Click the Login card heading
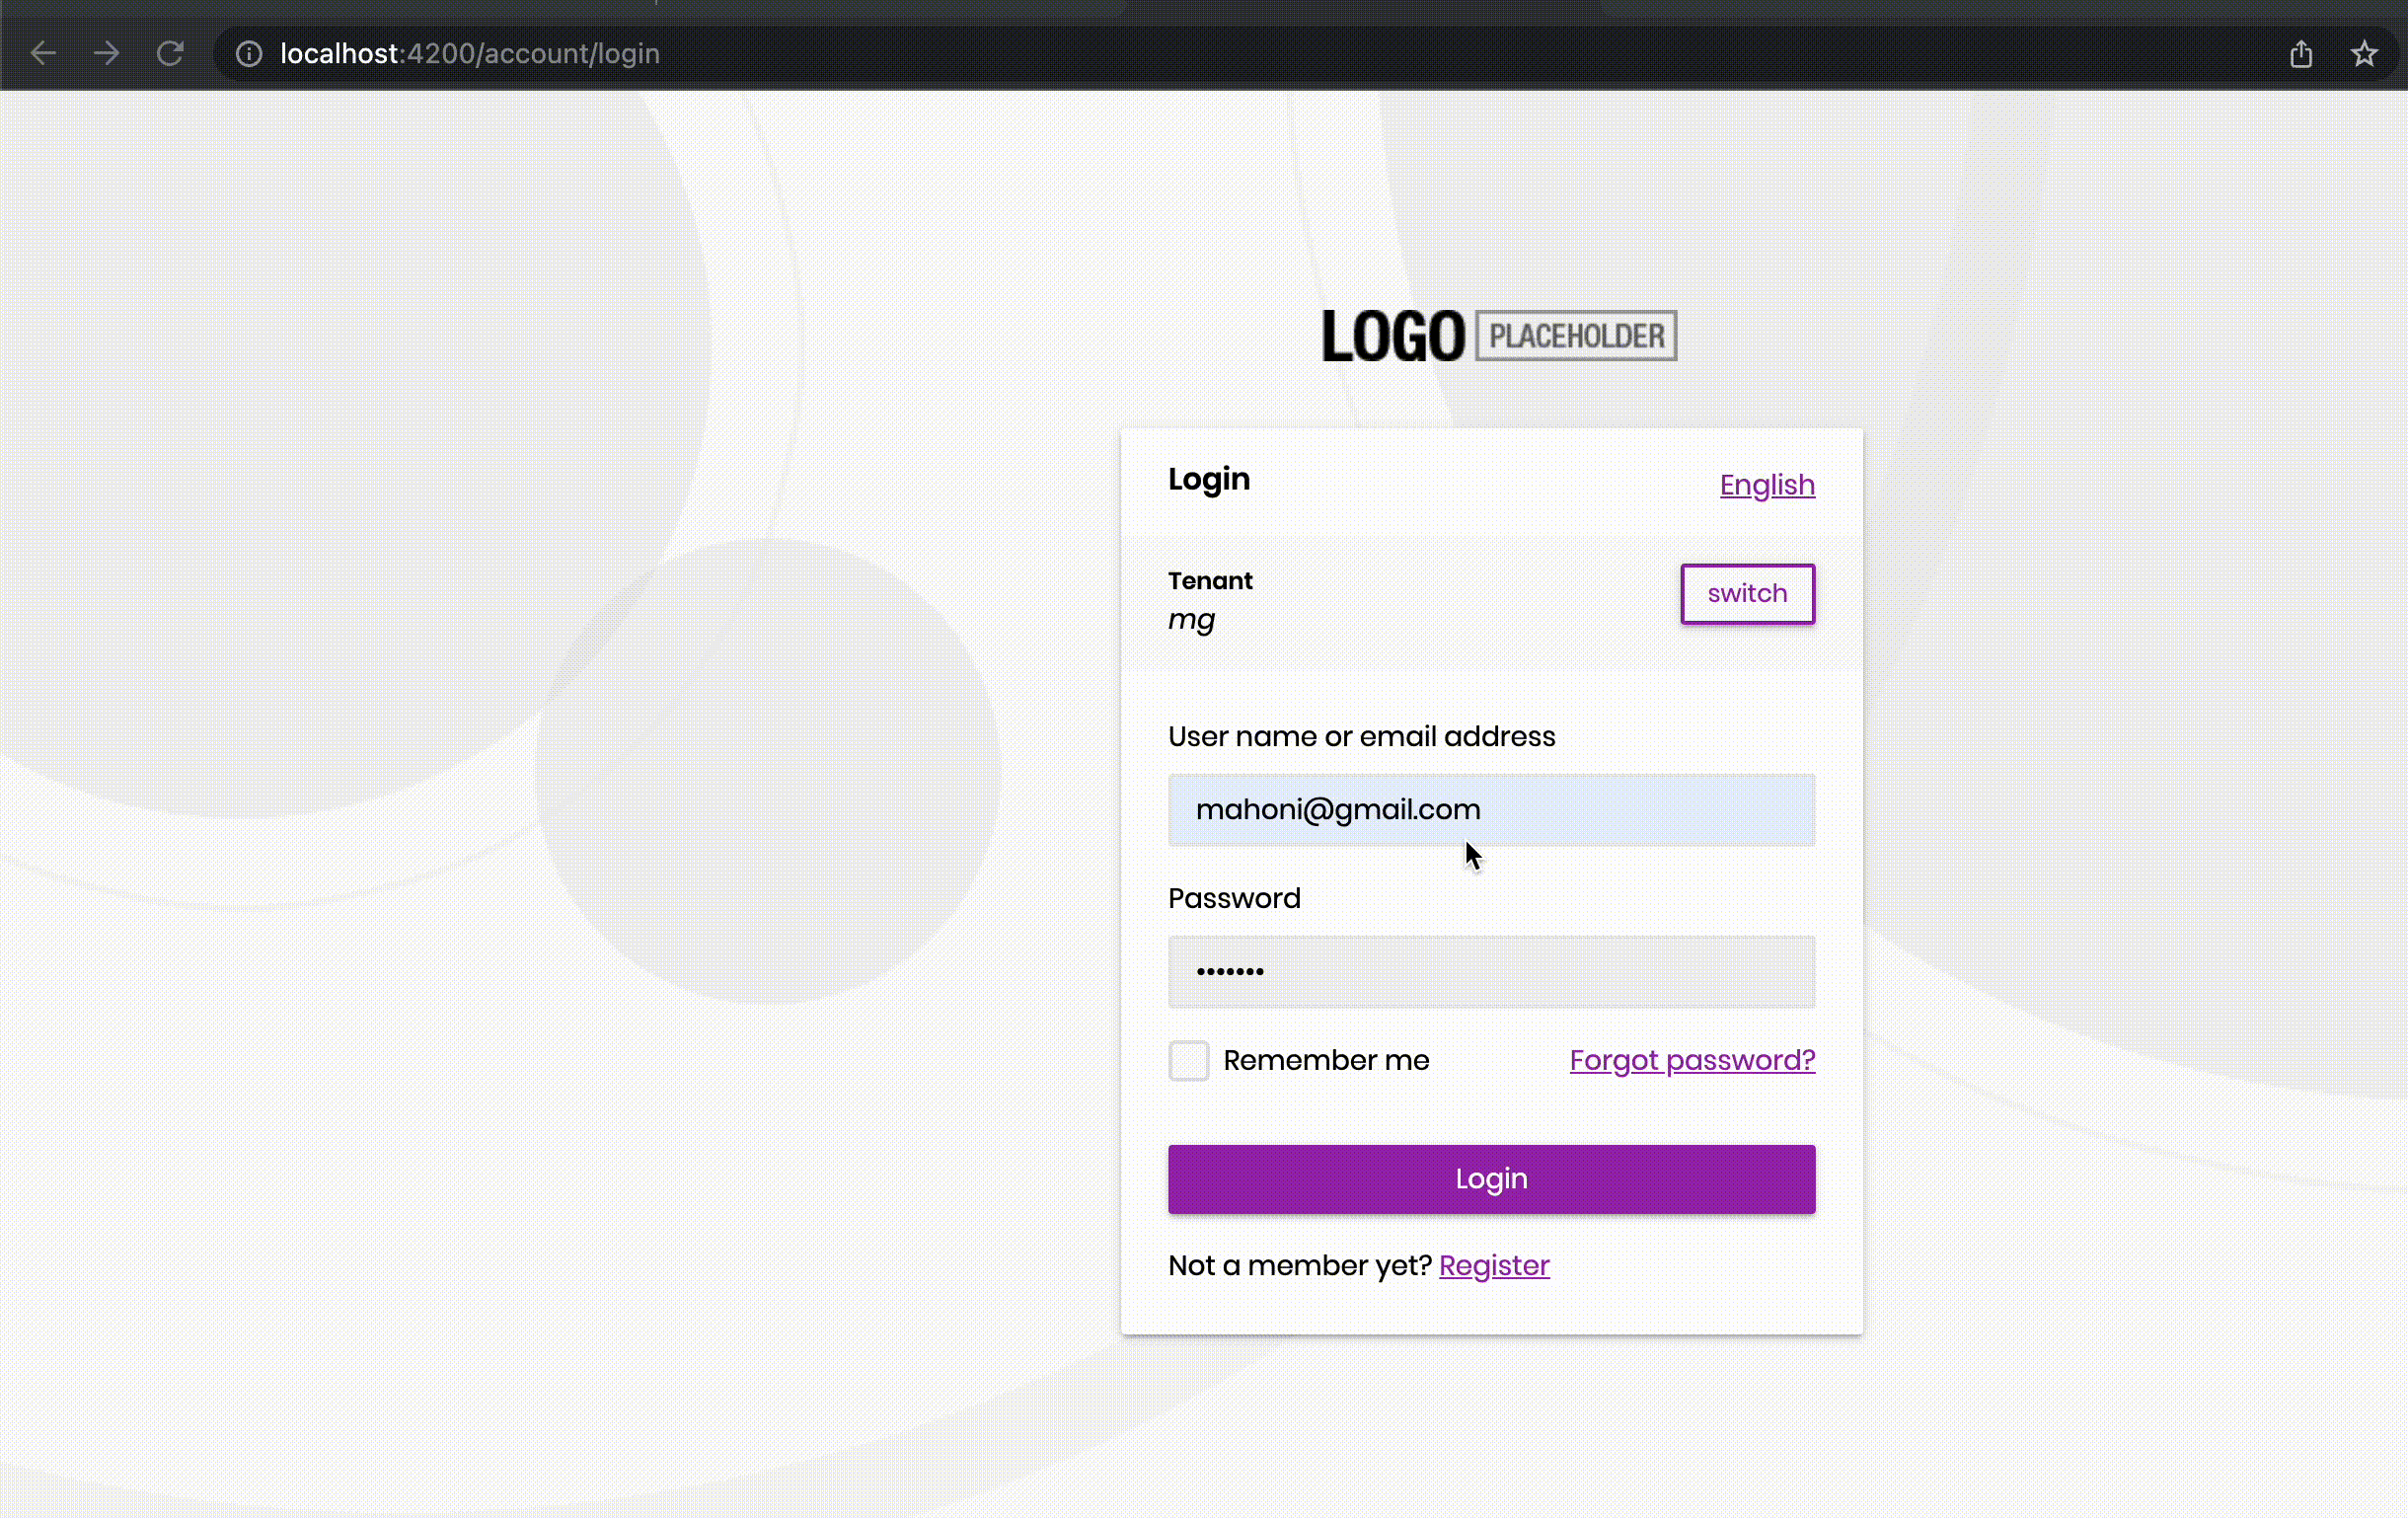Viewport: 2408px width, 1518px height. 1208,479
